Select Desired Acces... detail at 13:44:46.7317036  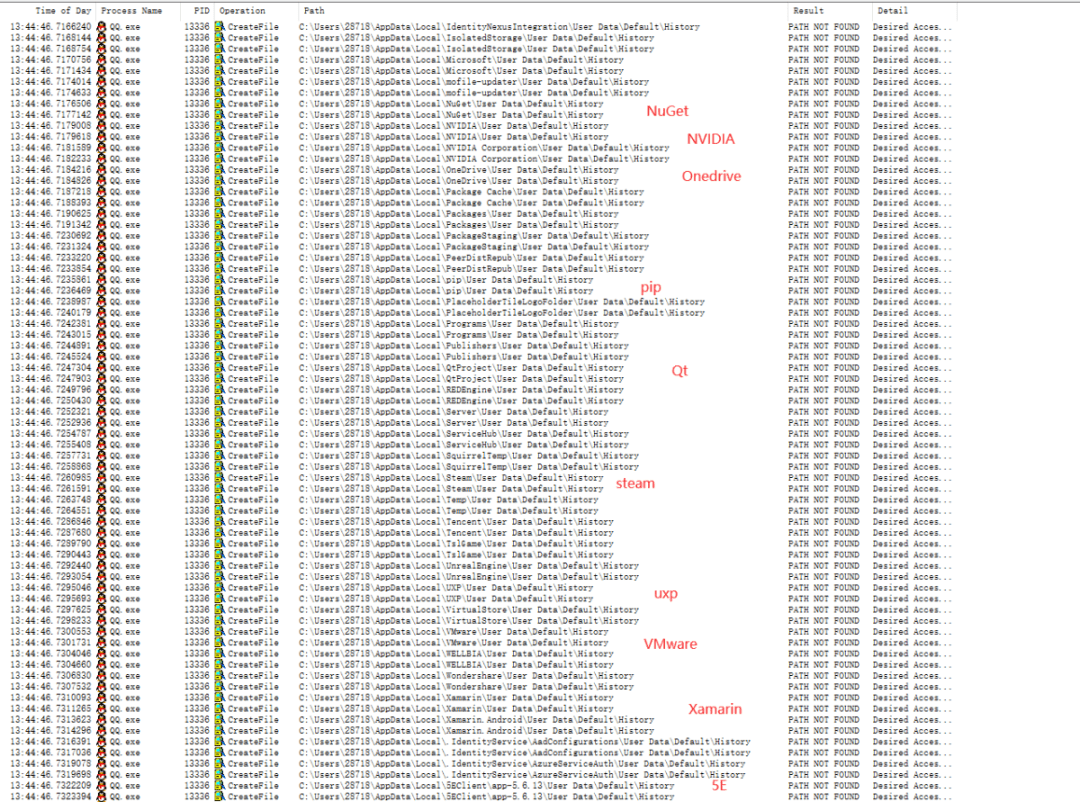[912, 753]
